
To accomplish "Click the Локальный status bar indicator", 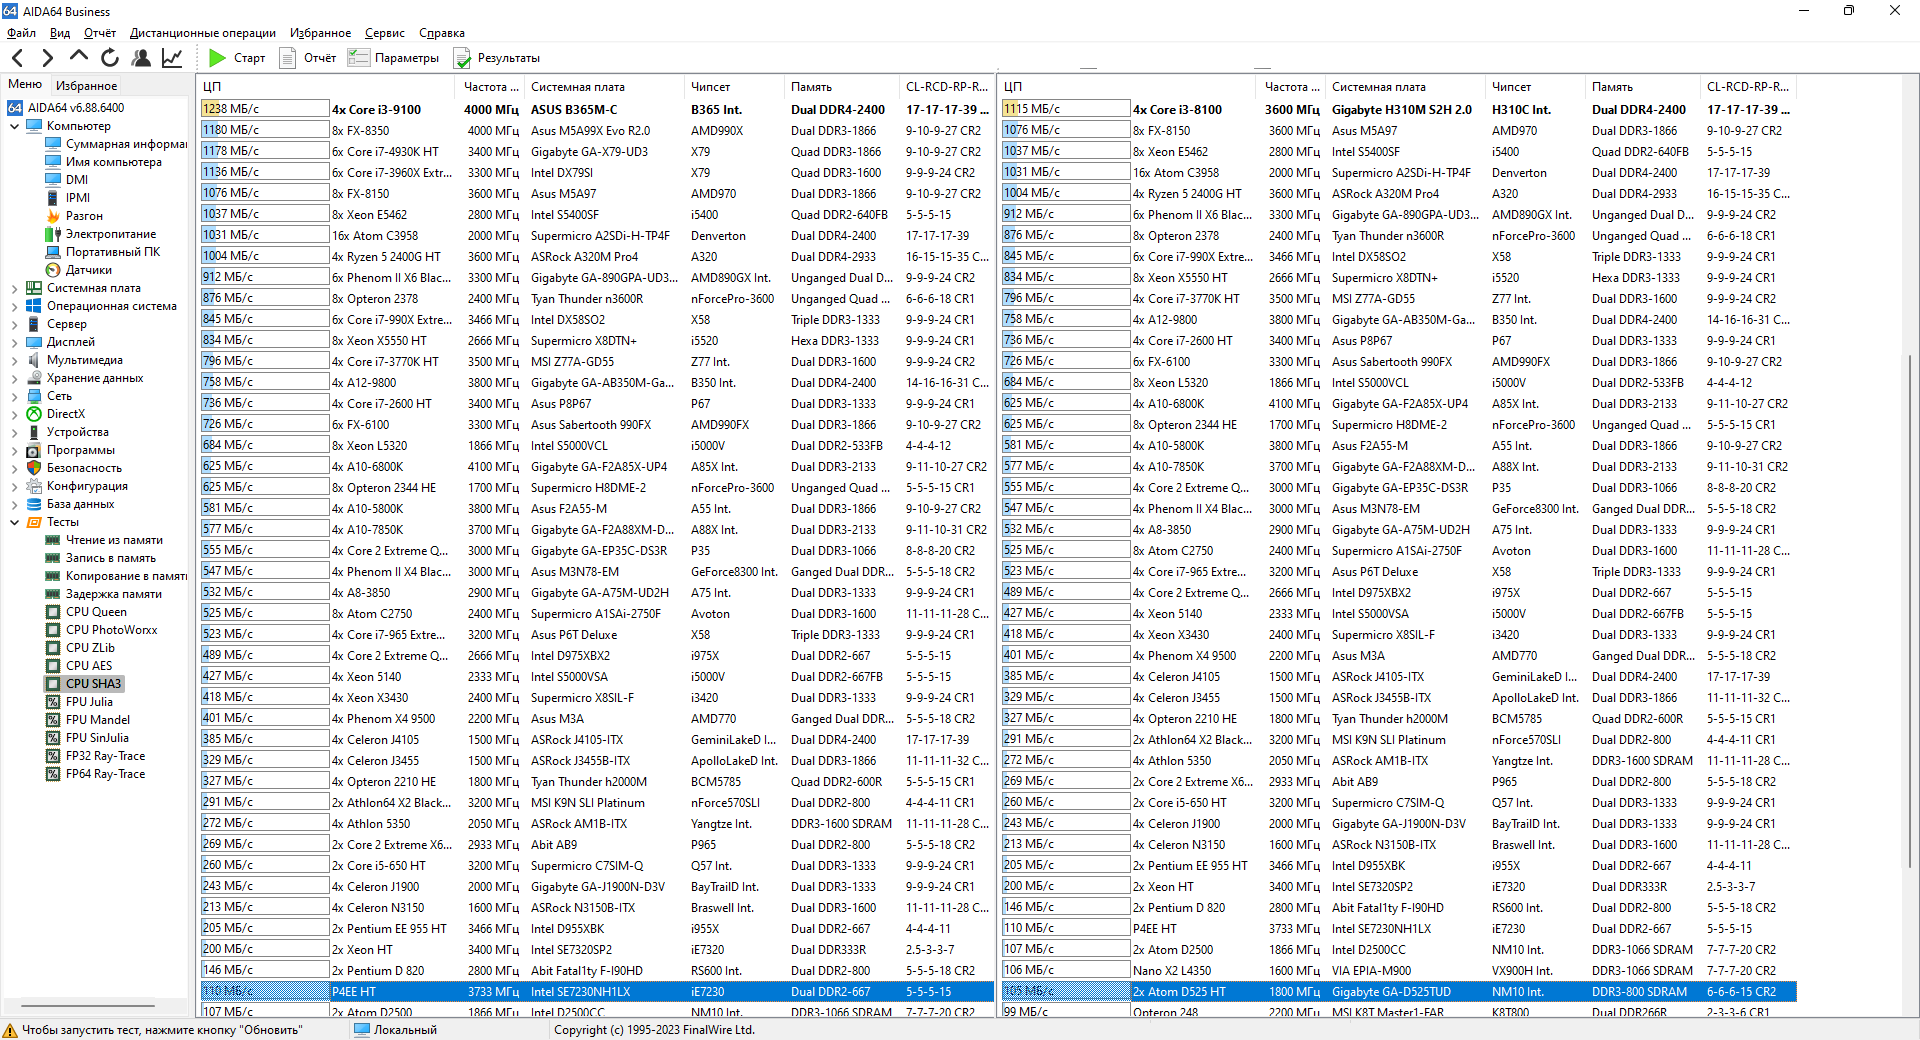I will [x=395, y=1030].
